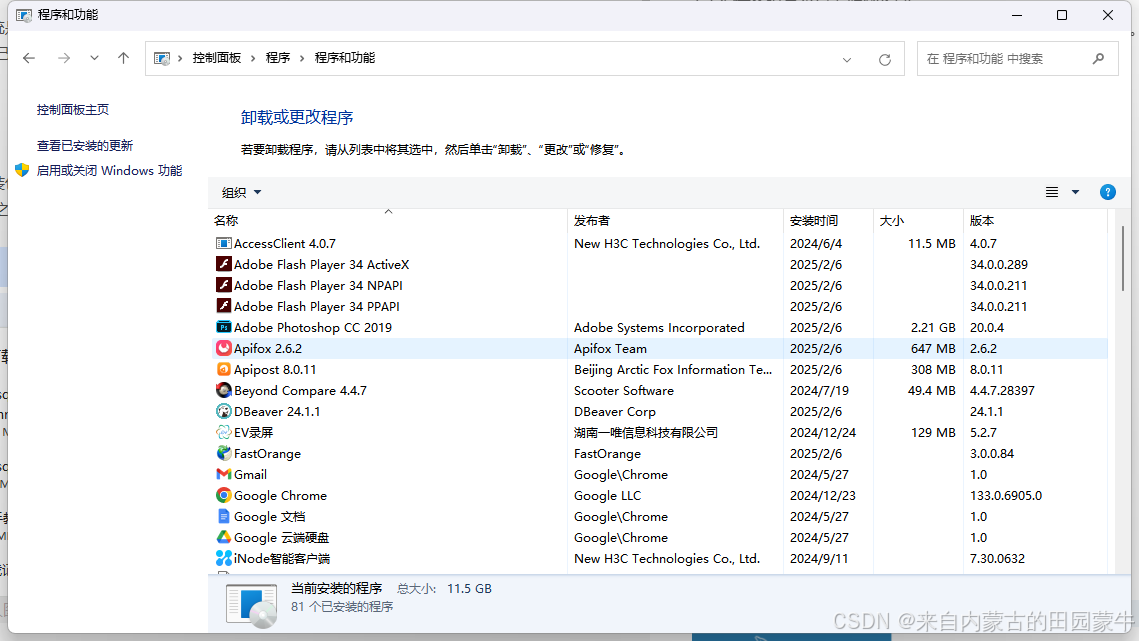Click the EV录屏 program icon
Viewport: 1139px width, 641px height.
(x=224, y=432)
